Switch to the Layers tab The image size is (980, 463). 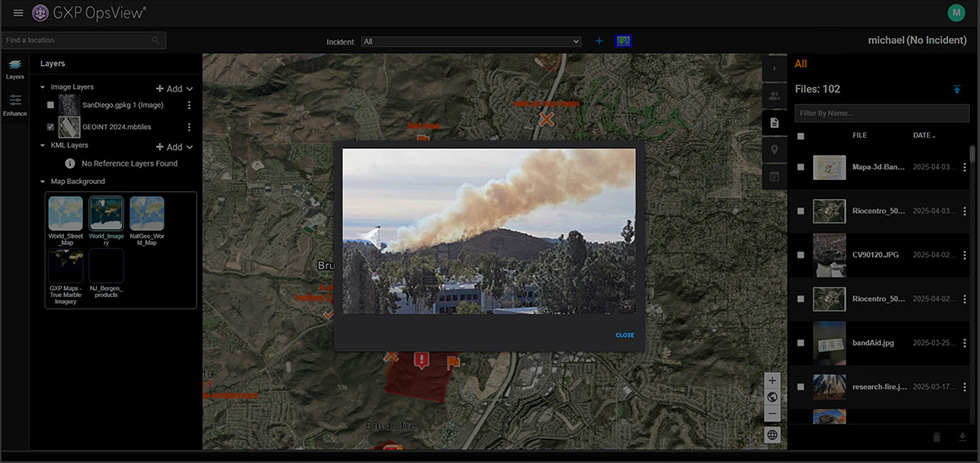coord(15,67)
